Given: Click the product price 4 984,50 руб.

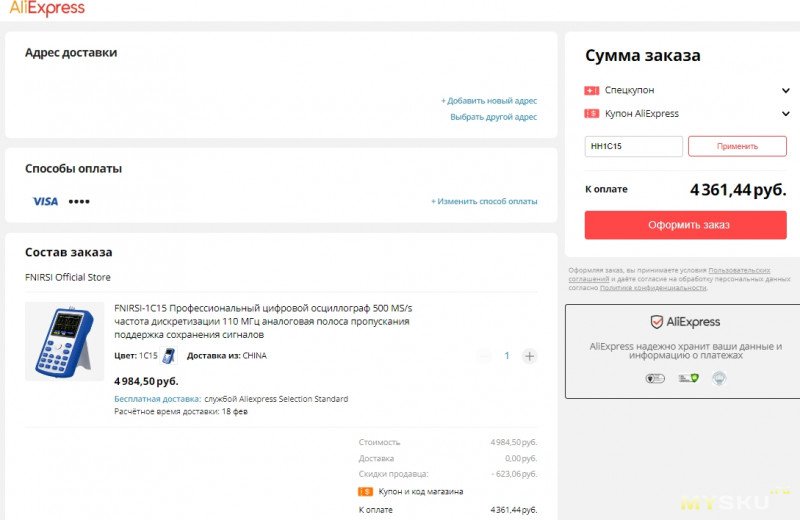Looking at the screenshot, I should 146,381.
